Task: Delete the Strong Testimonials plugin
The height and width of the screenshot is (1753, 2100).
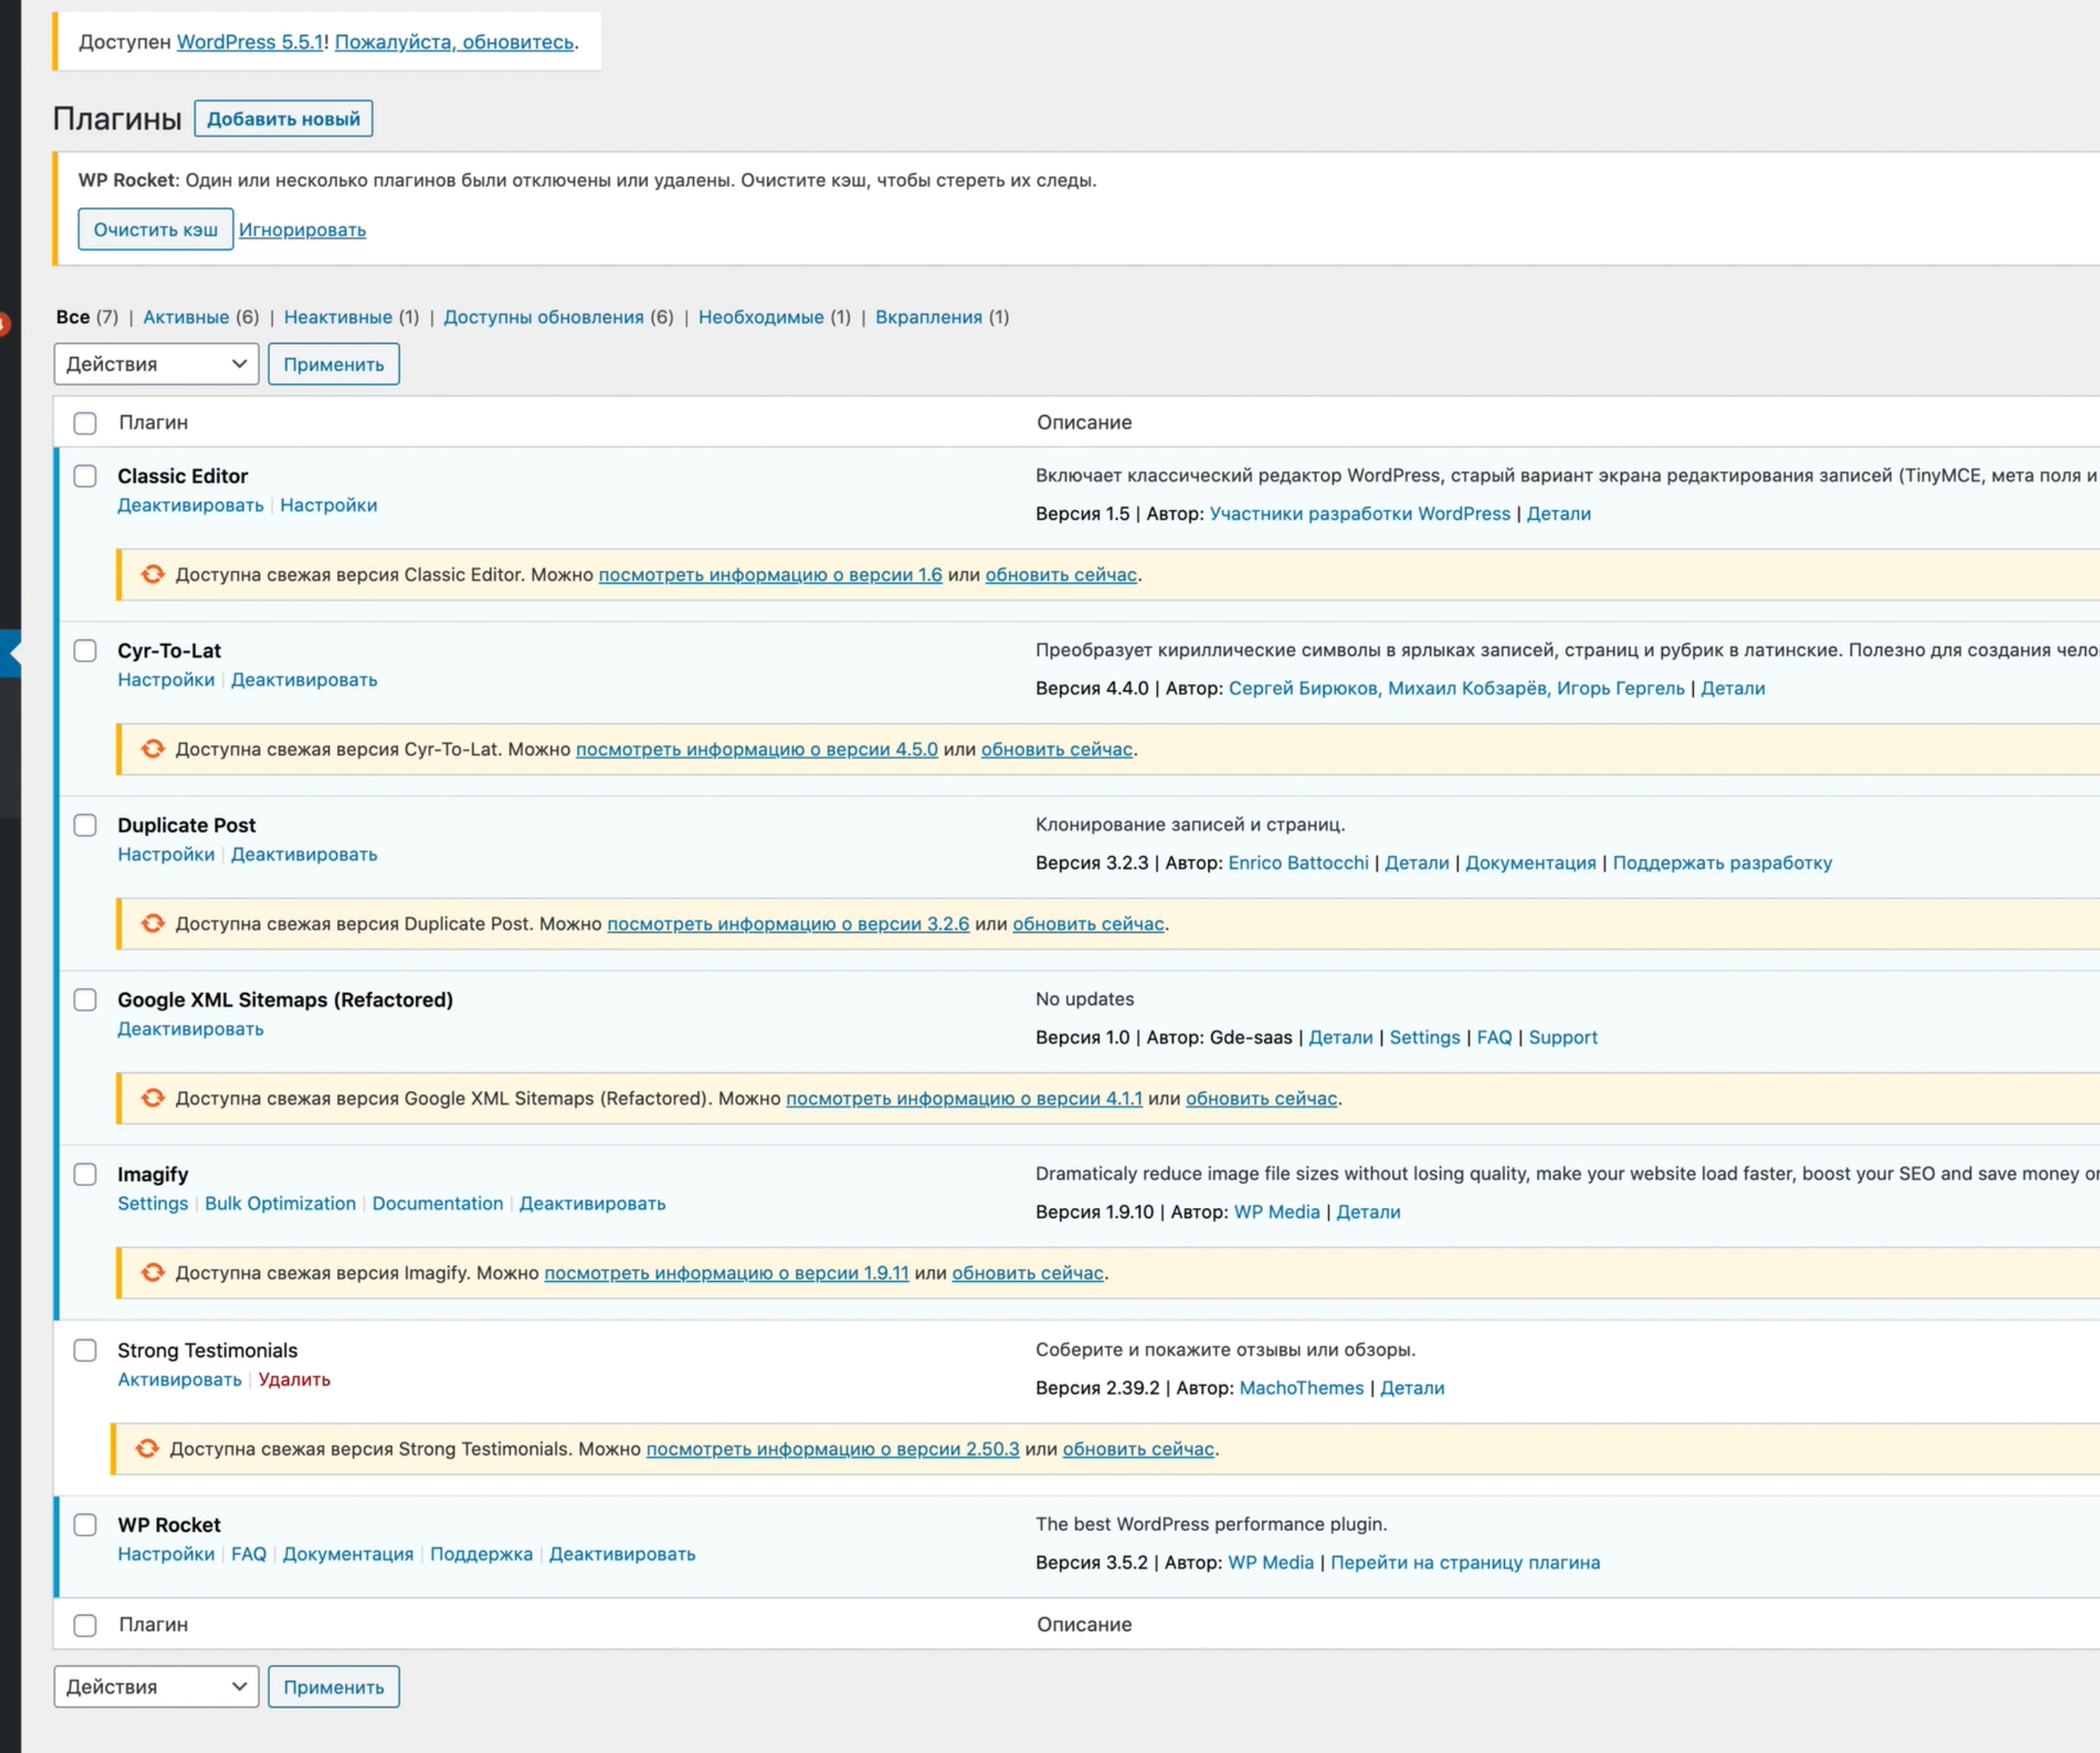Action: (294, 1379)
